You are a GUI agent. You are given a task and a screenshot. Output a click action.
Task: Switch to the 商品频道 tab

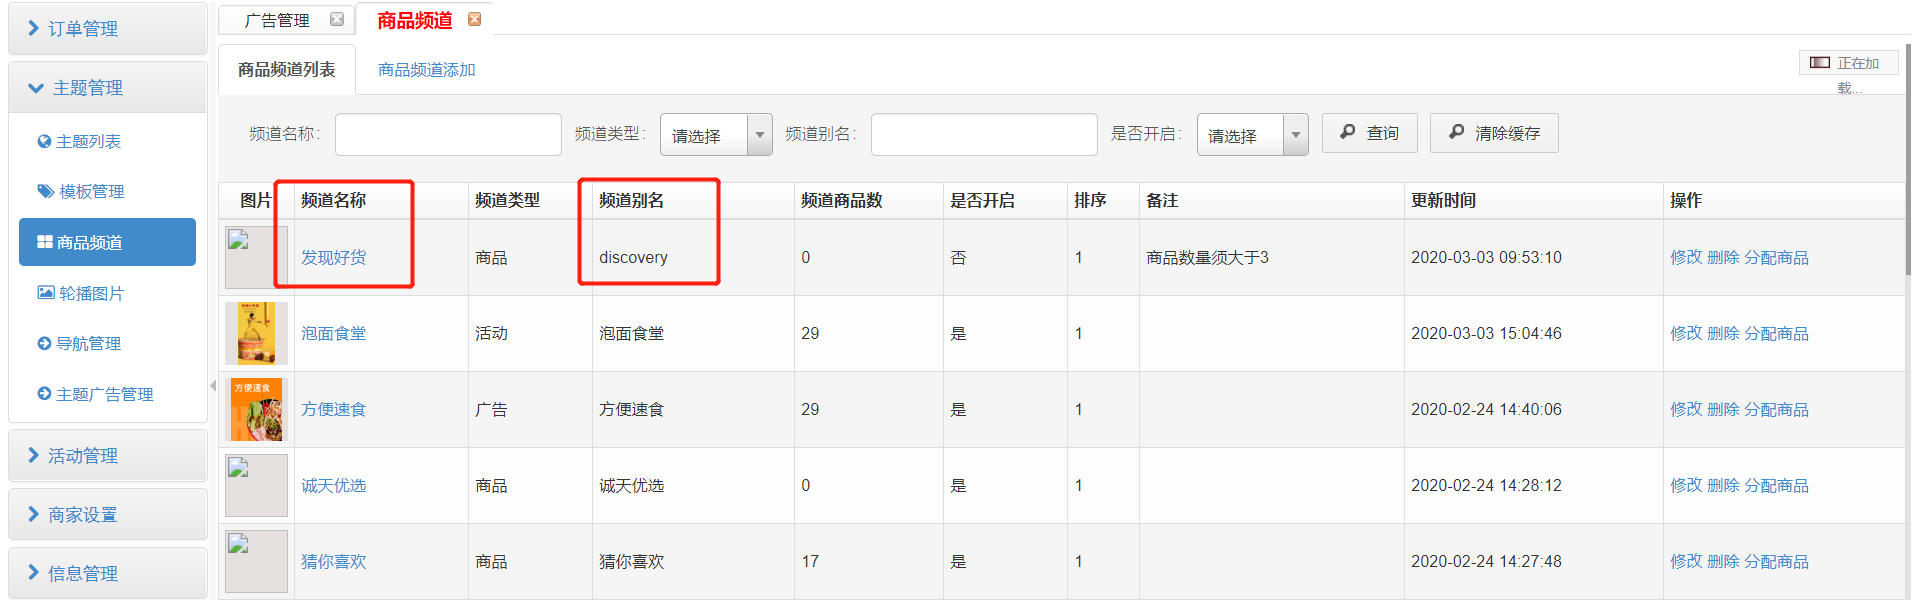click(414, 20)
